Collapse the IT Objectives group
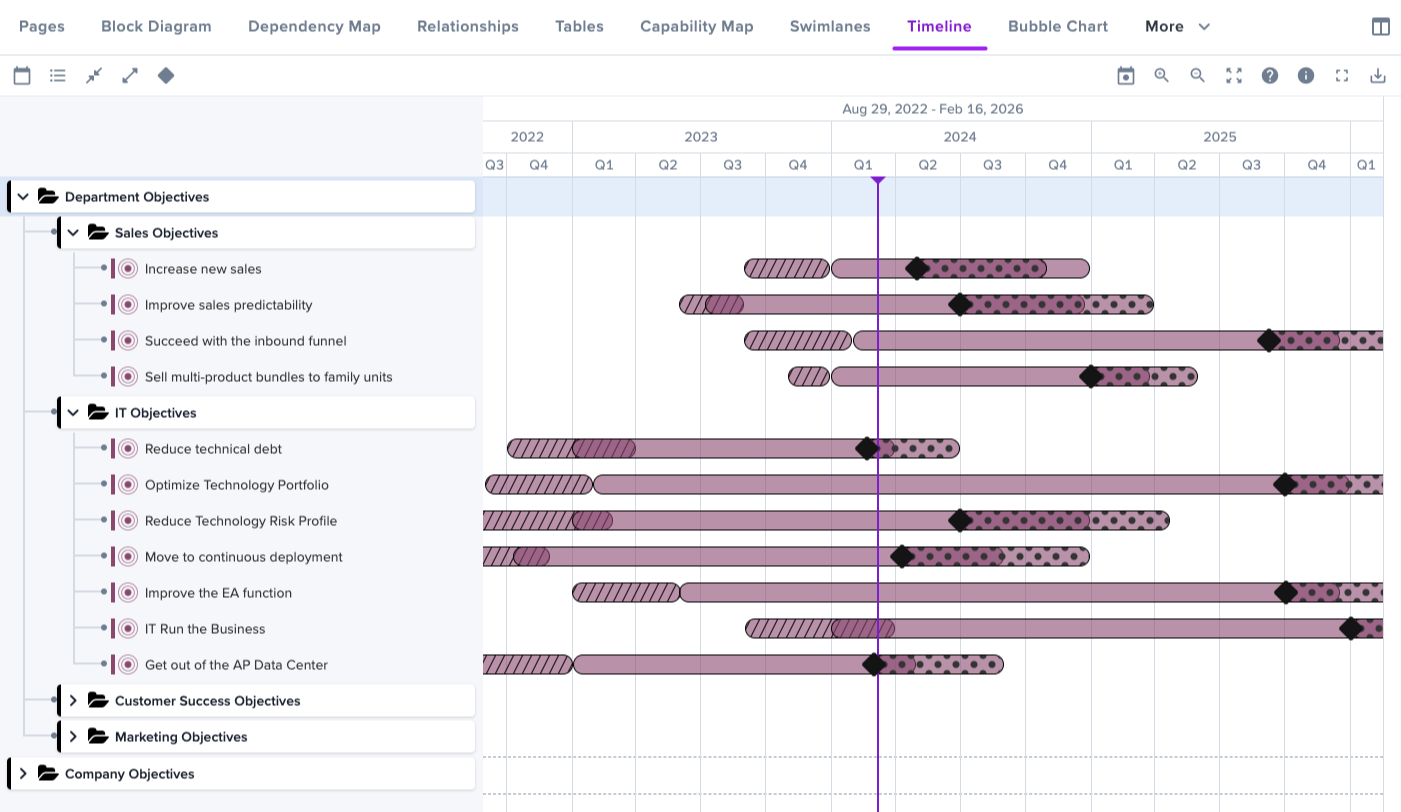1401x812 pixels. [73, 412]
